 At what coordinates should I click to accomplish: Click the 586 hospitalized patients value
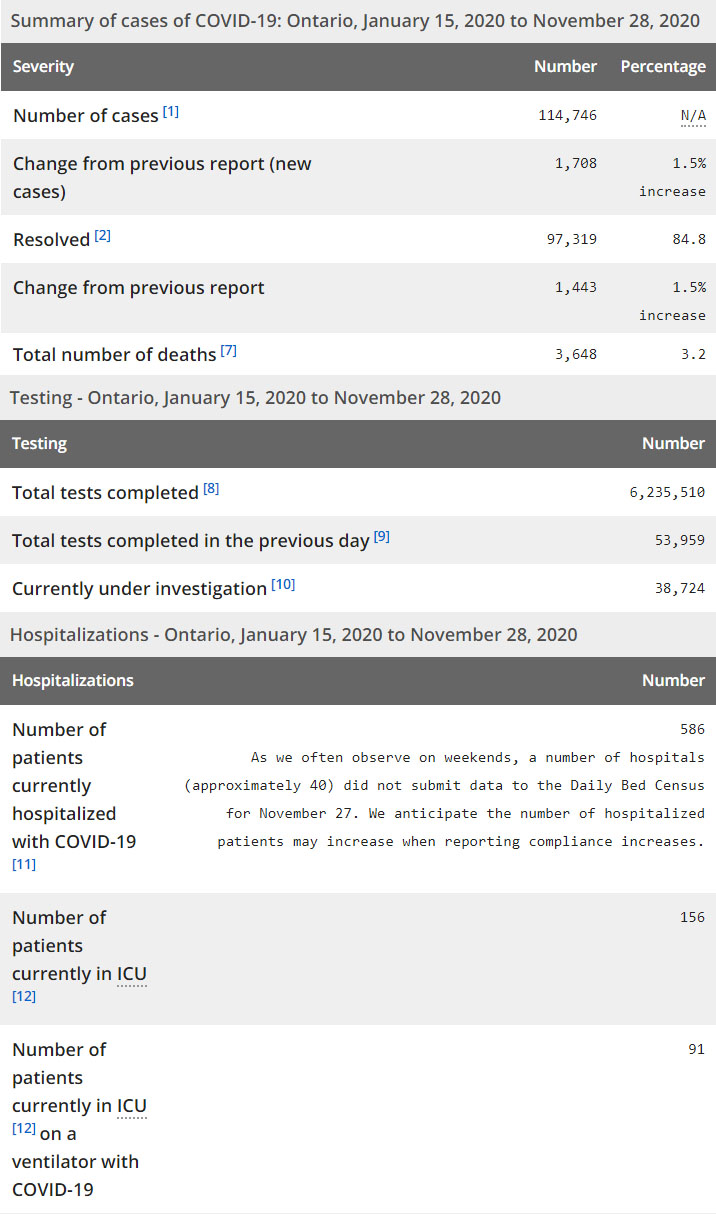click(692, 730)
